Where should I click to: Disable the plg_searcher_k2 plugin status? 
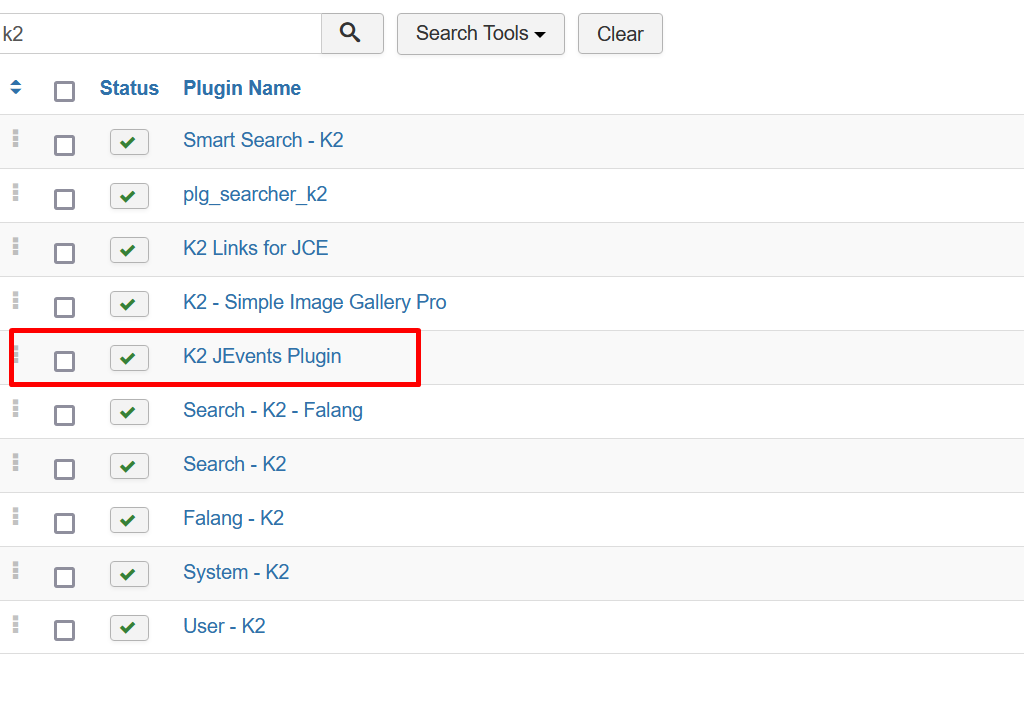pyautogui.click(x=129, y=196)
